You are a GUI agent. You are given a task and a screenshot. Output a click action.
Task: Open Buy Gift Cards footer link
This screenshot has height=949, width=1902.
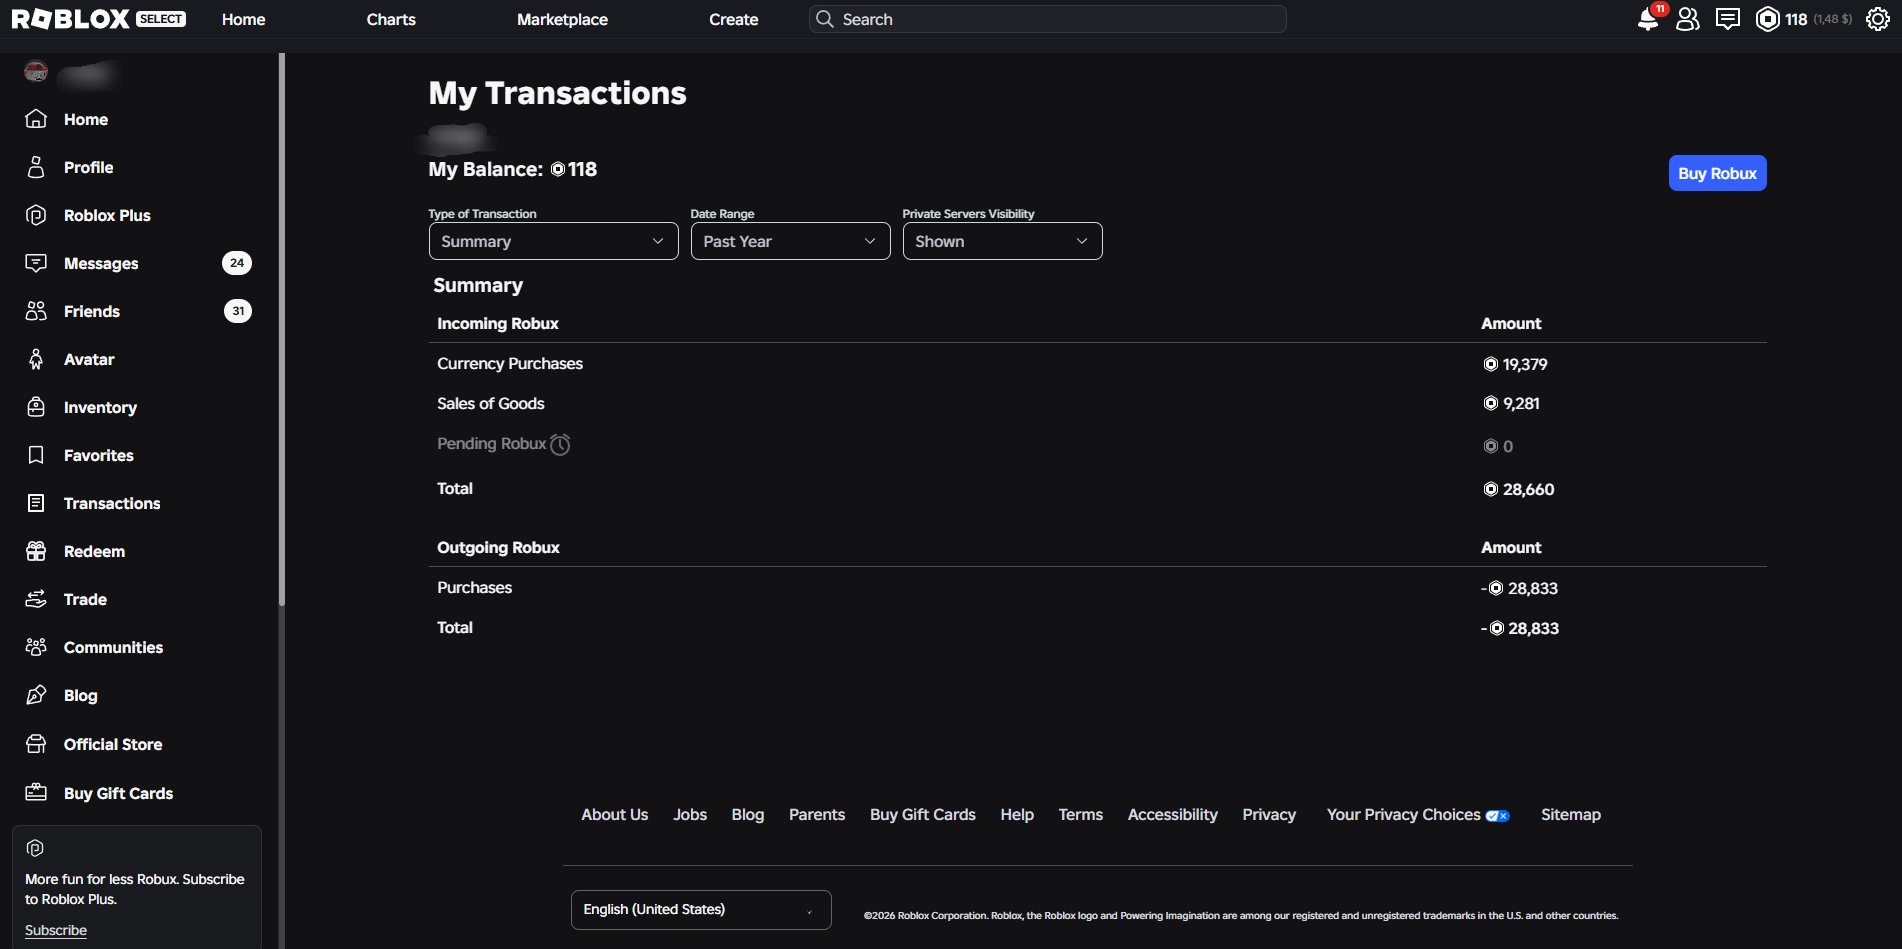click(x=923, y=815)
